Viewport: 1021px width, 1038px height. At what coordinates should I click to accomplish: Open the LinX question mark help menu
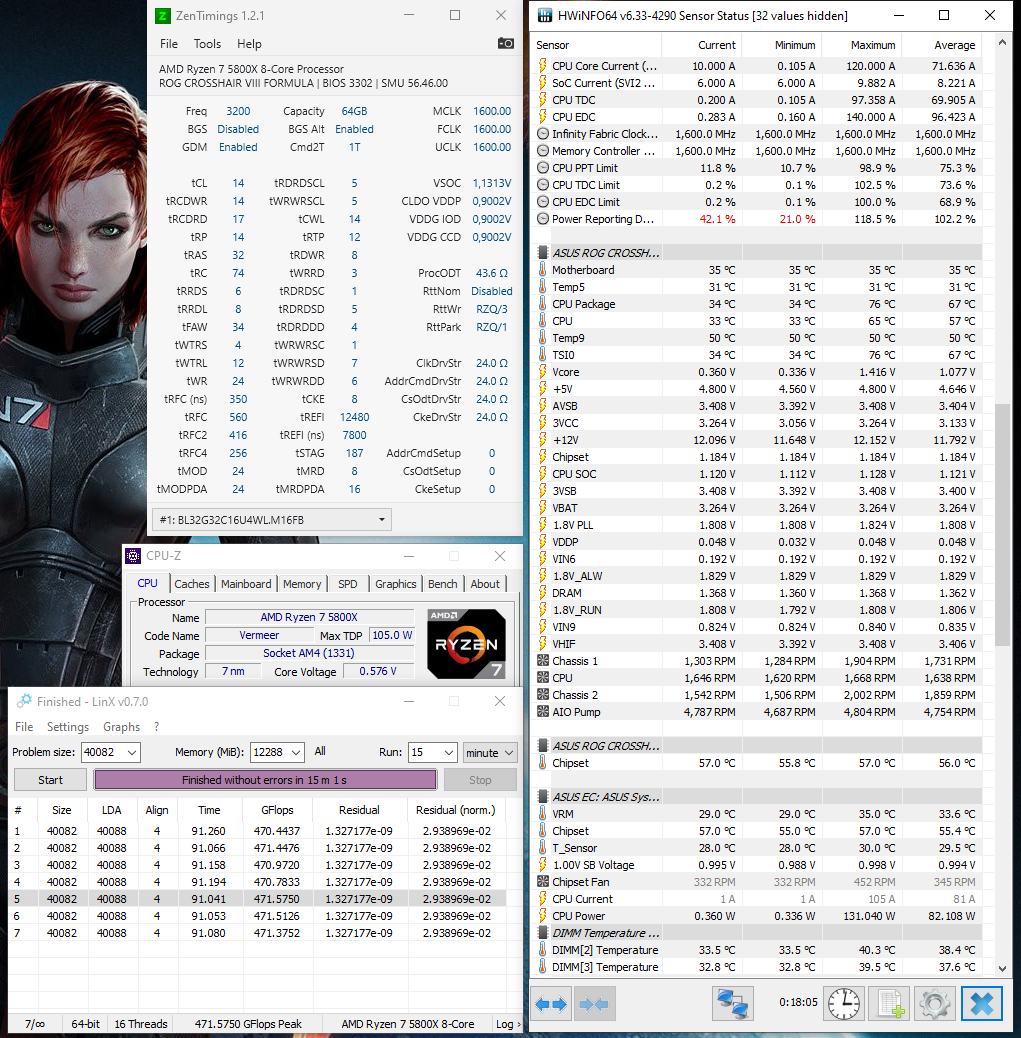[156, 727]
